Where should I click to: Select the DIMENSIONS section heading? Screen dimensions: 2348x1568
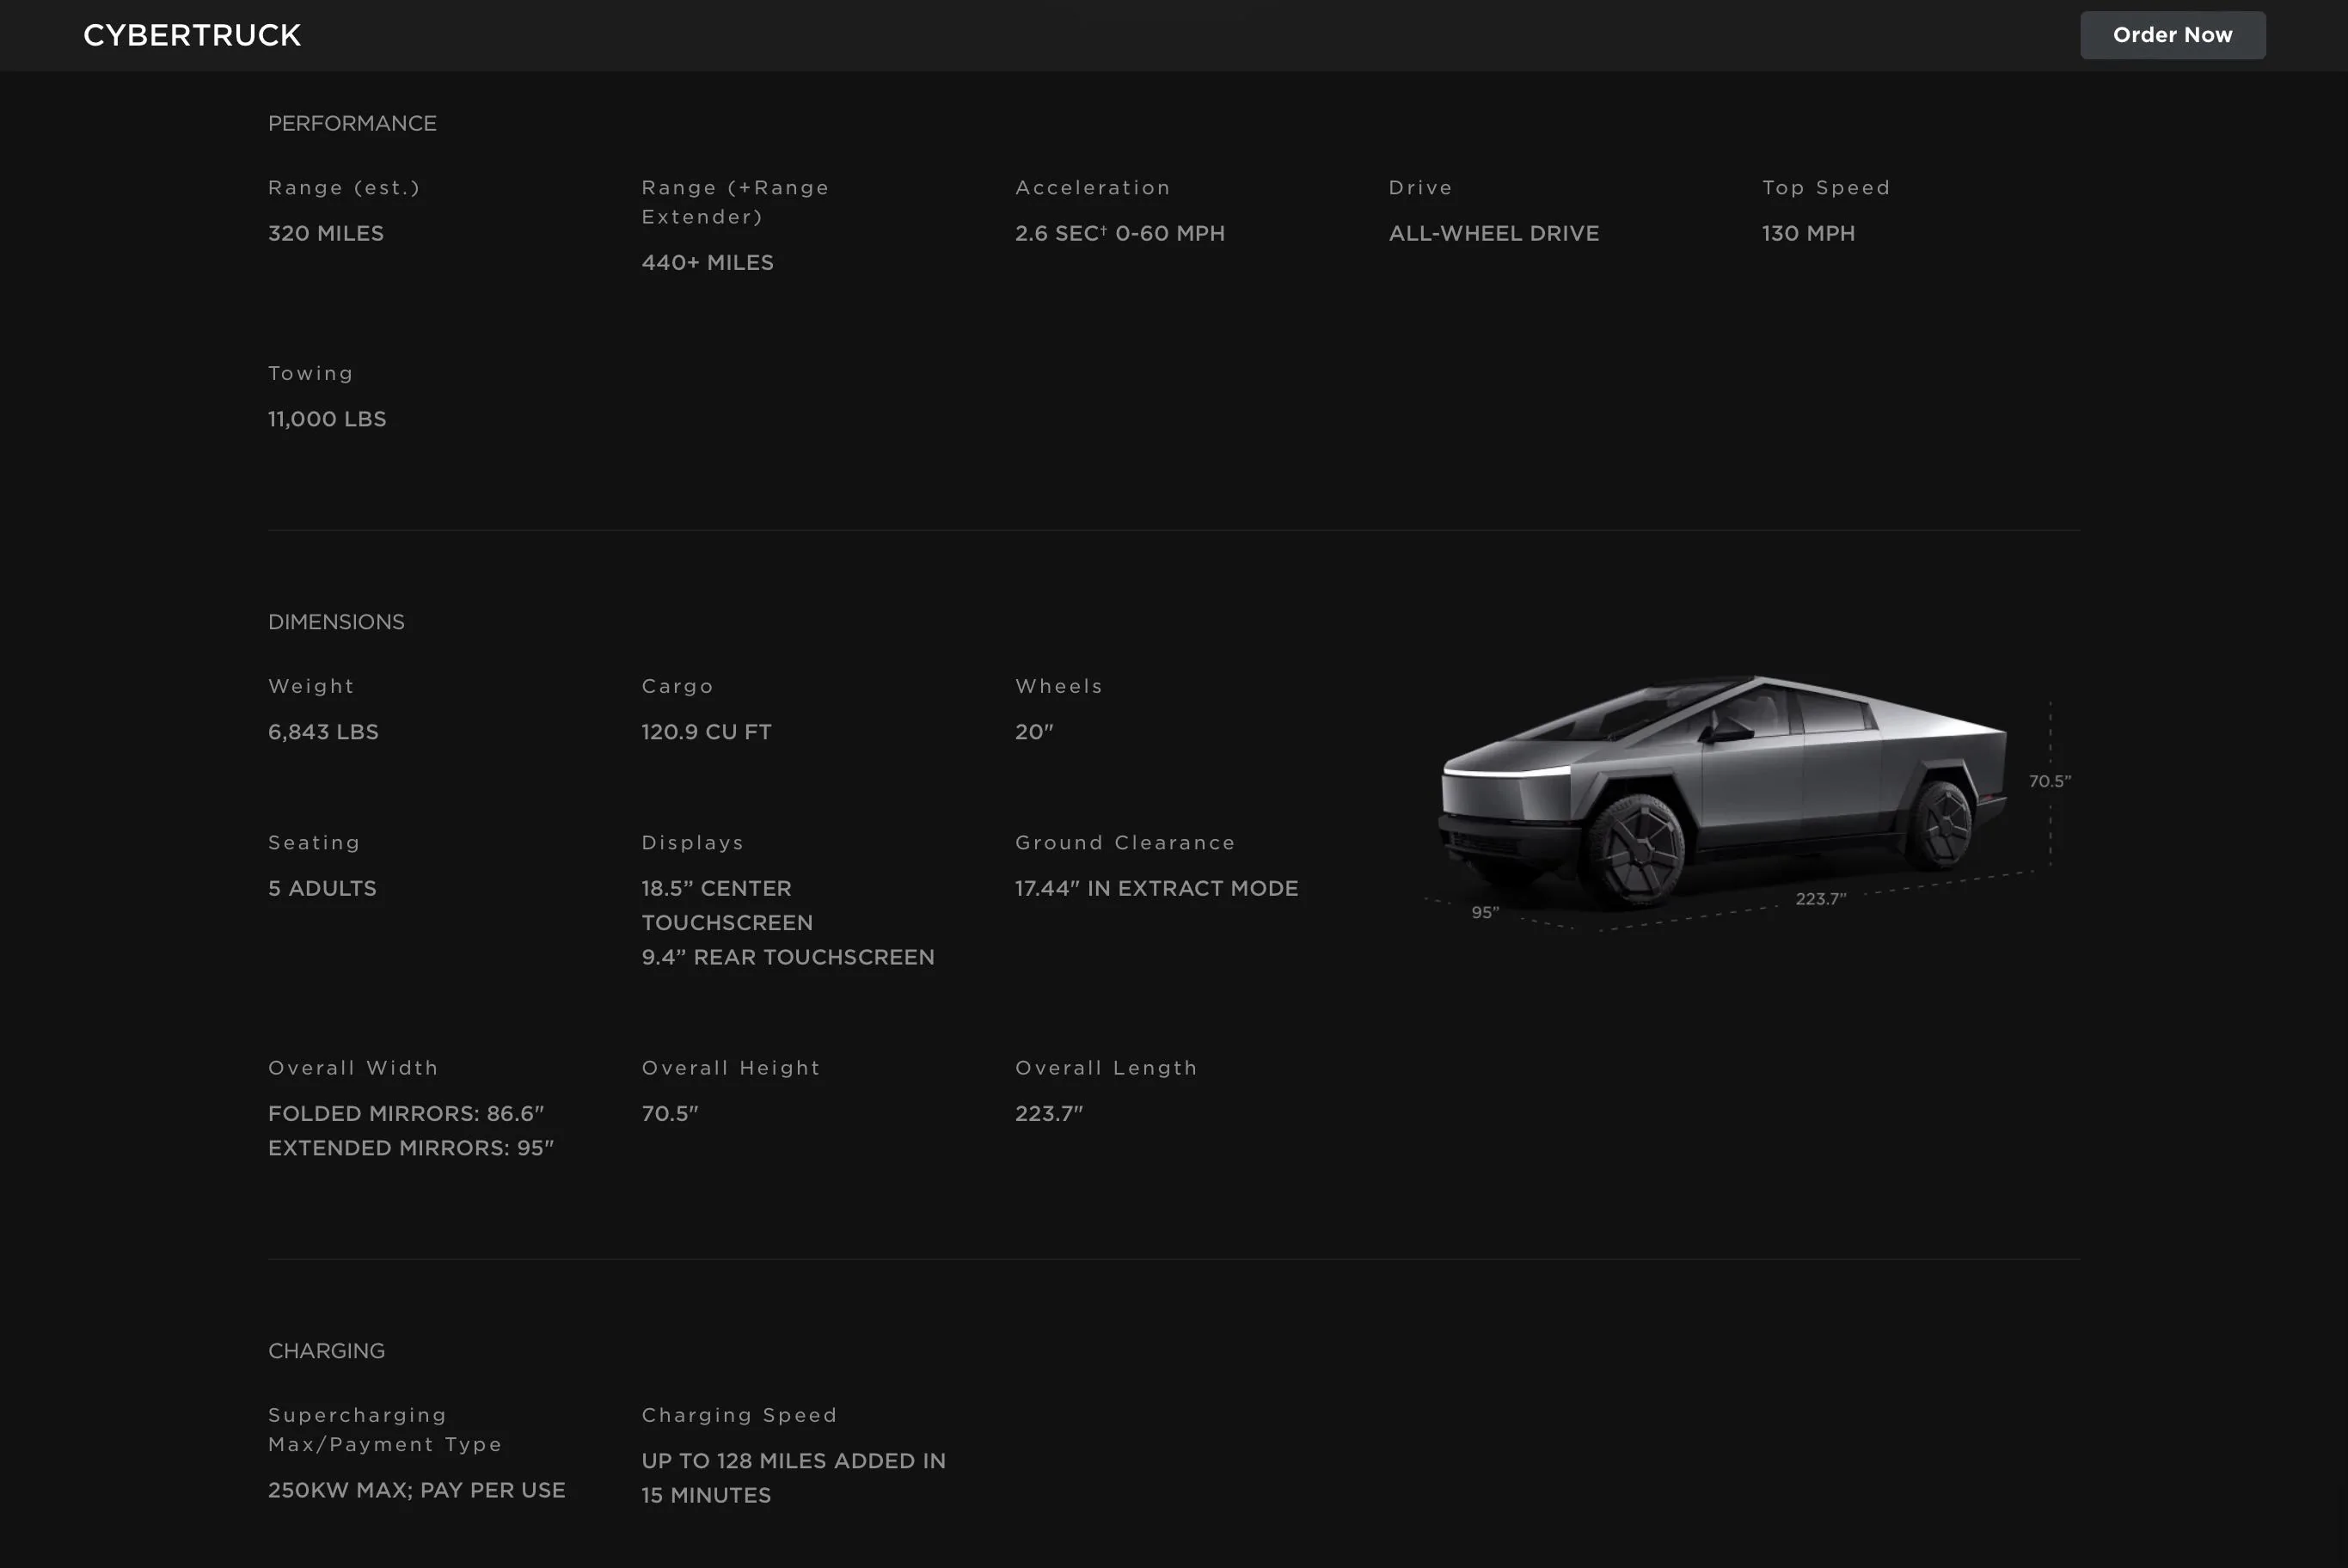[x=336, y=622]
